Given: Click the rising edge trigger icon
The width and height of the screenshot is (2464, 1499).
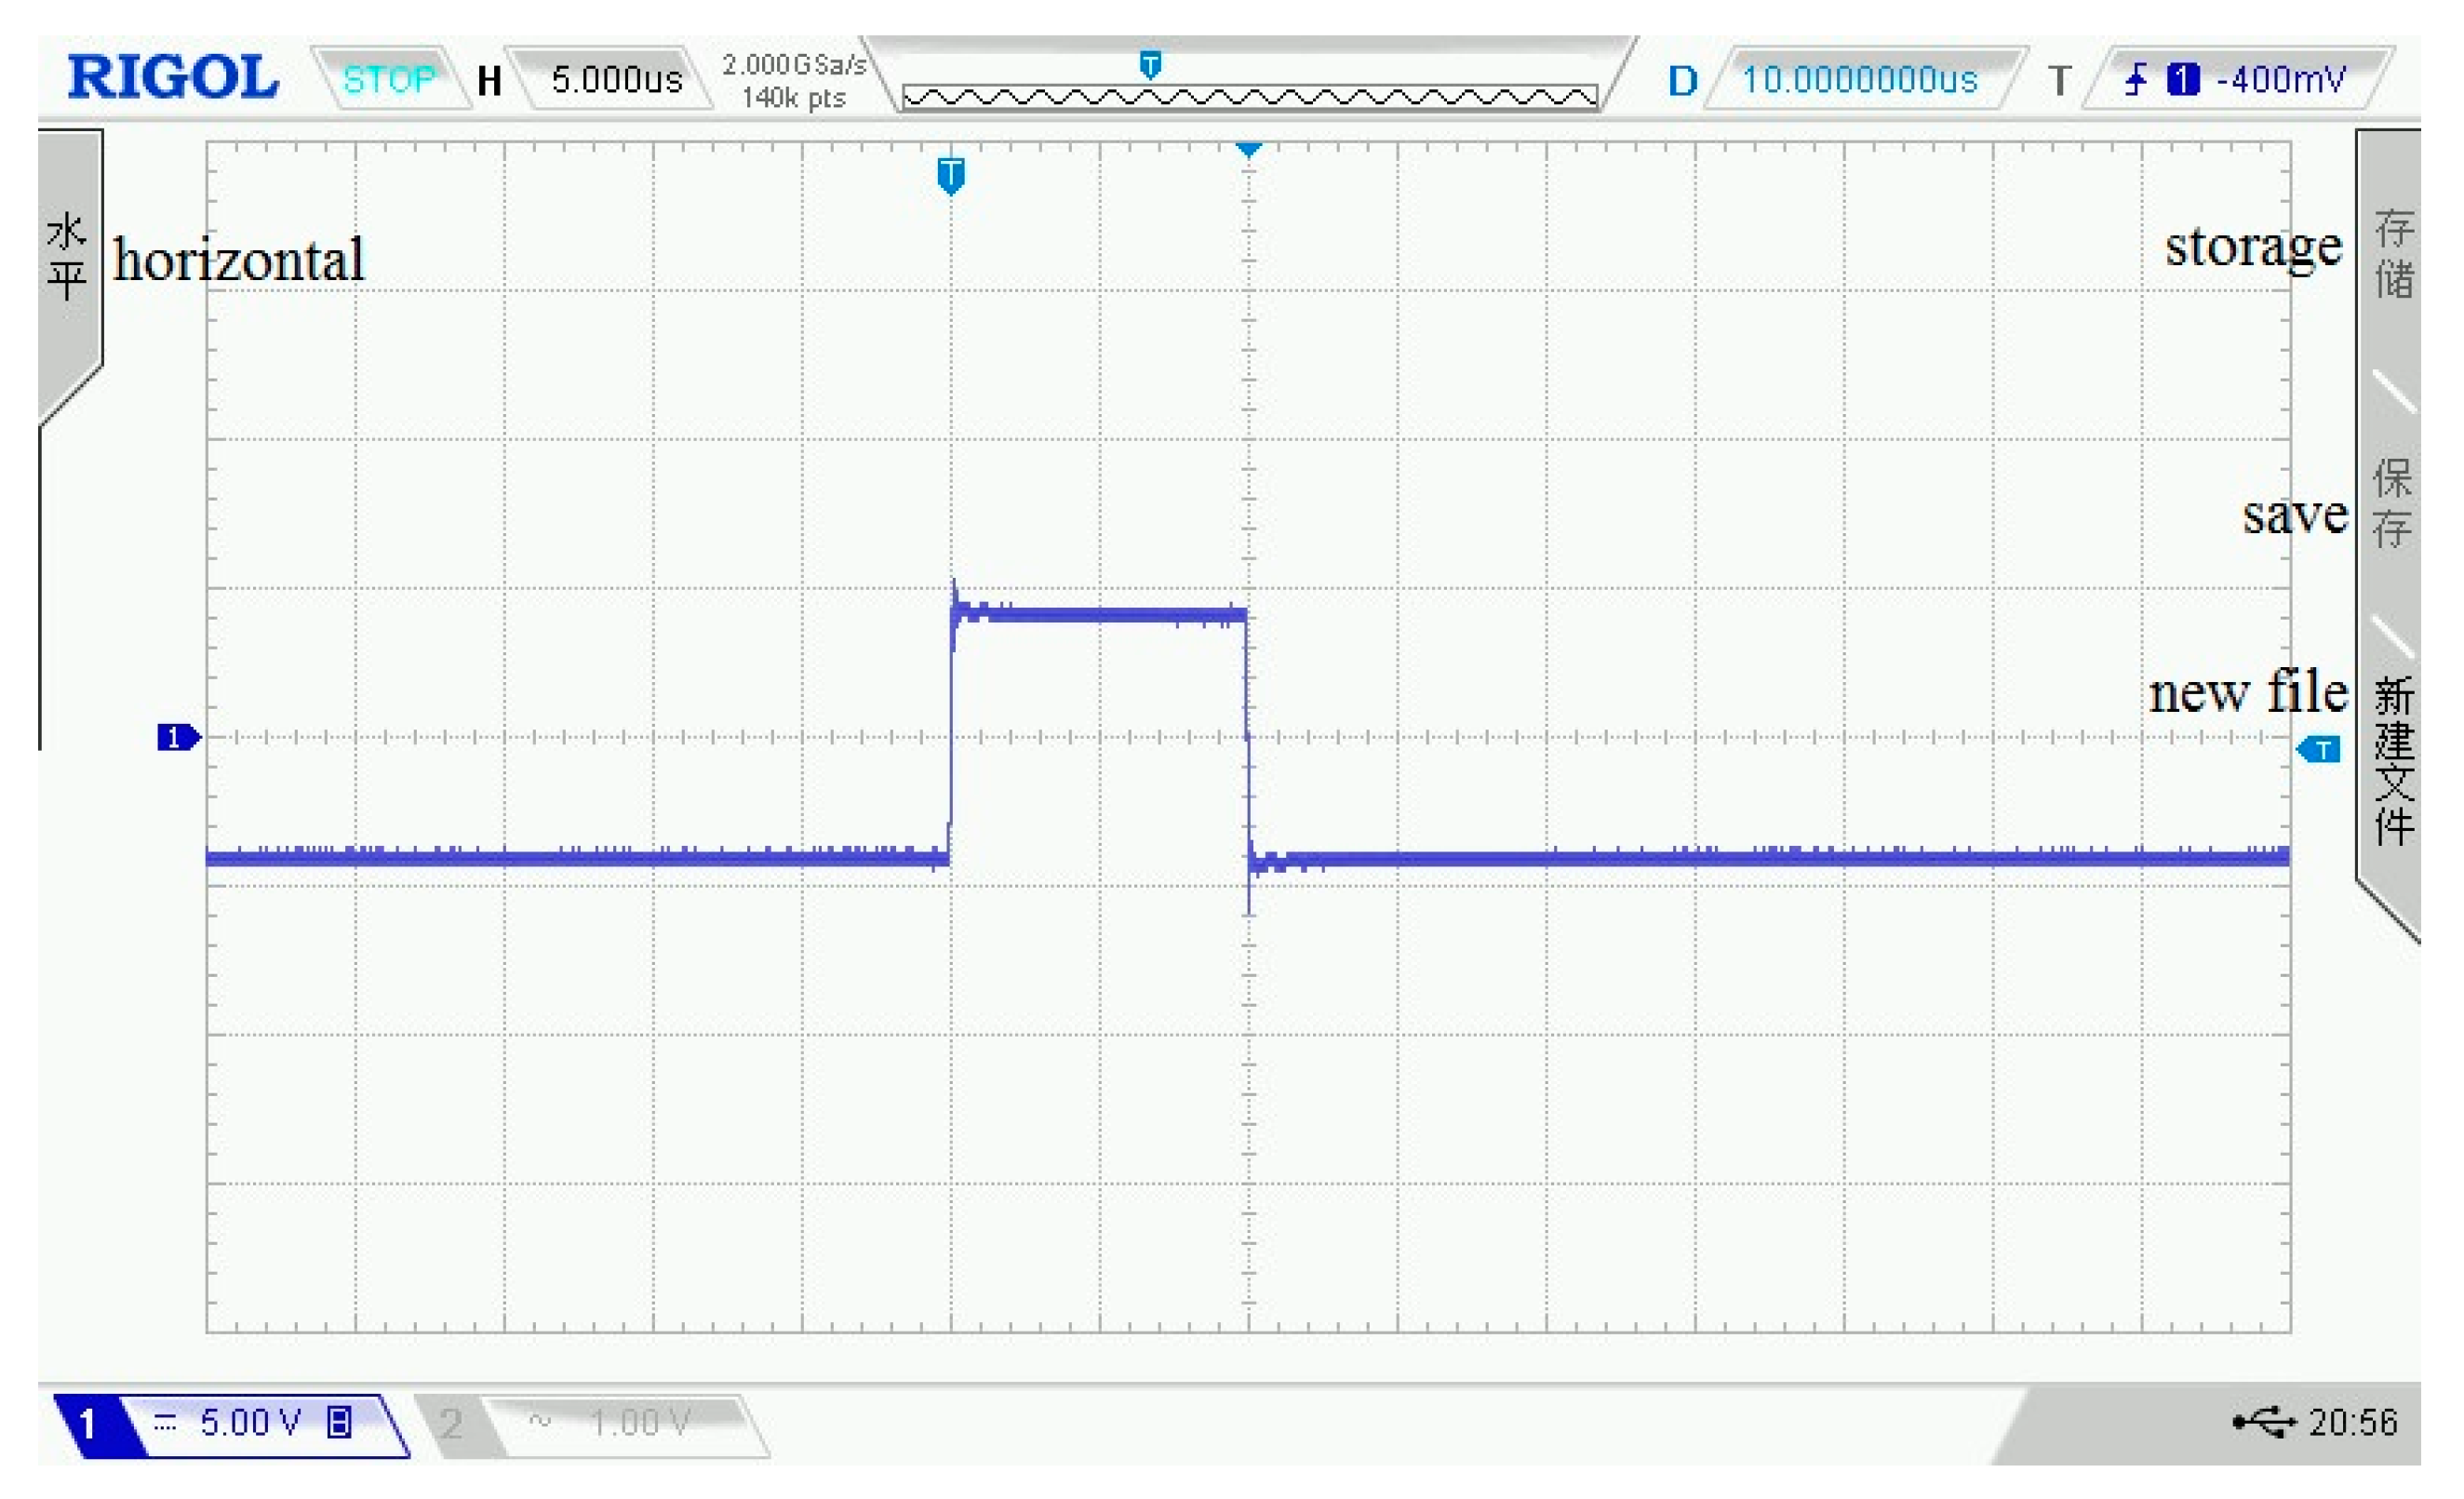Looking at the screenshot, I should pyautogui.click(x=2136, y=79).
